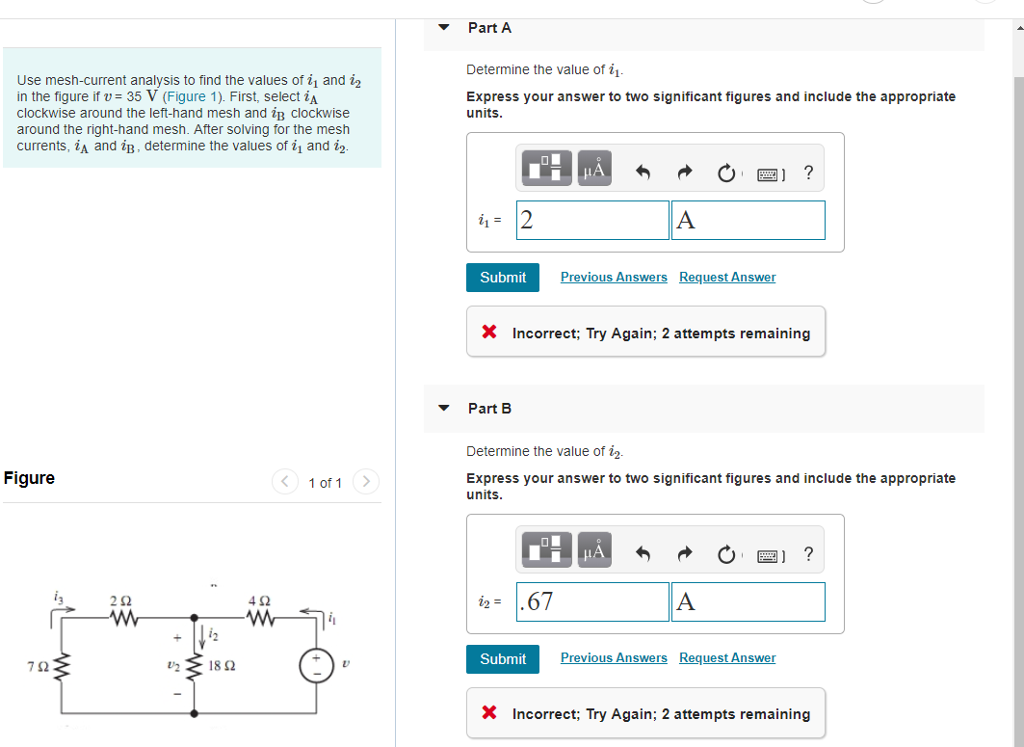The height and width of the screenshot is (747, 1024).
Task: Open Previous Answers for Part A
Action: pyautogui.click(x=613, y=277)
